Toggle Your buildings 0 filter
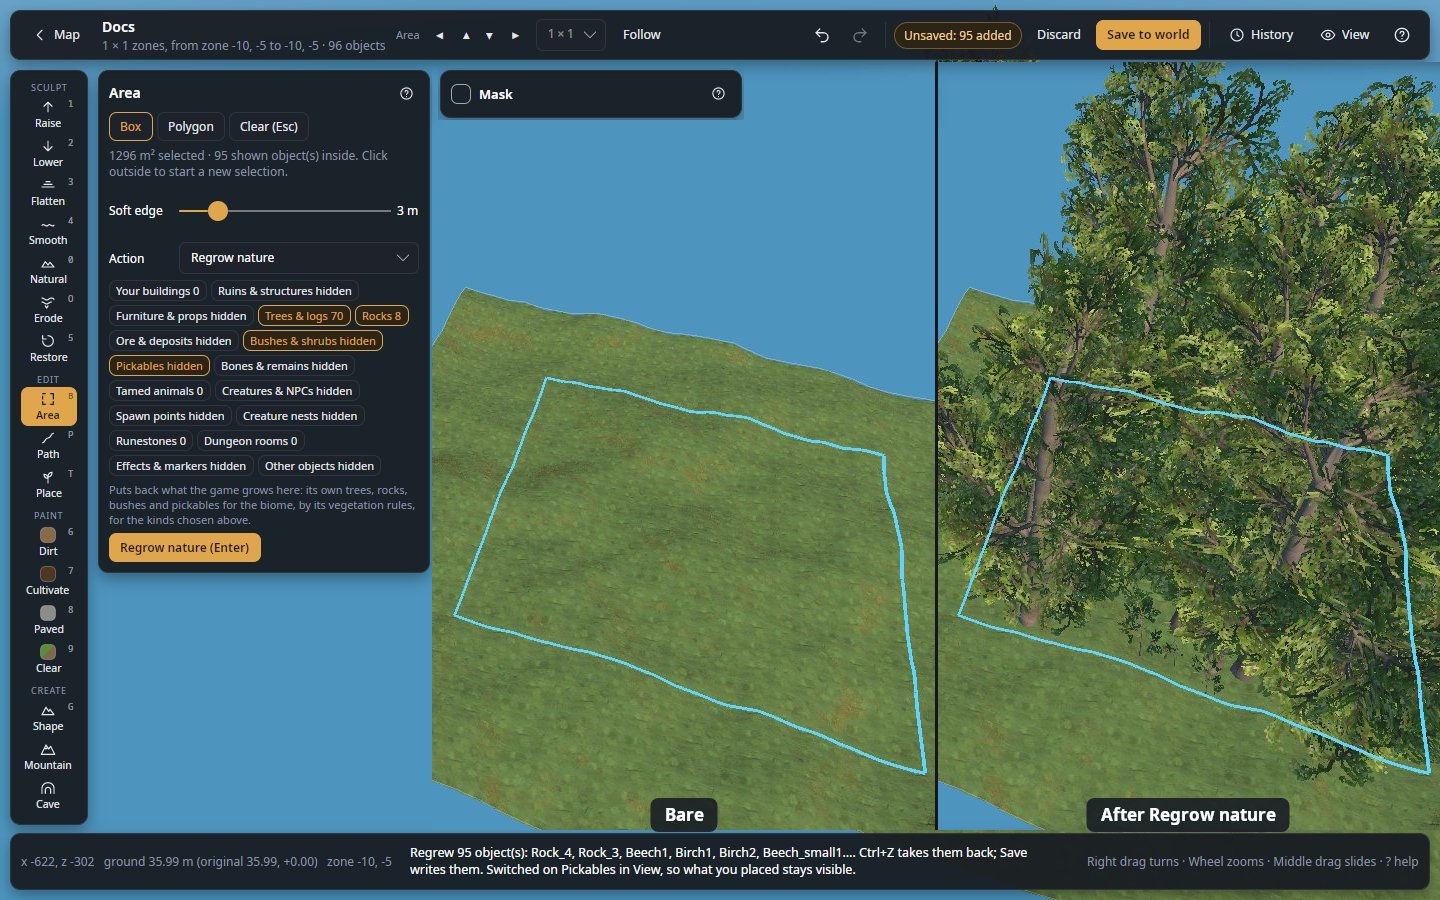This screenshot has width=1440, height=900. (157, 291)
